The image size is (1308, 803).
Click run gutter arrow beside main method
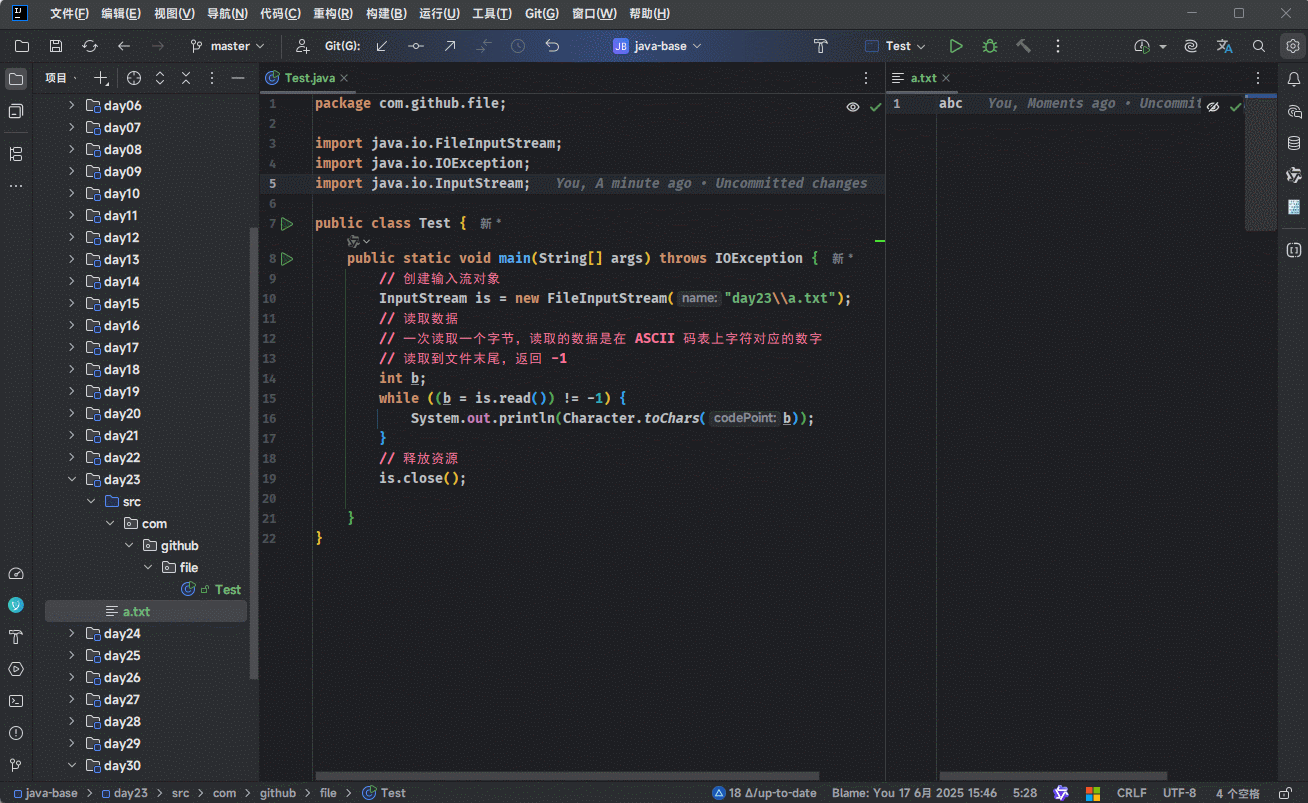click(287, 259)
